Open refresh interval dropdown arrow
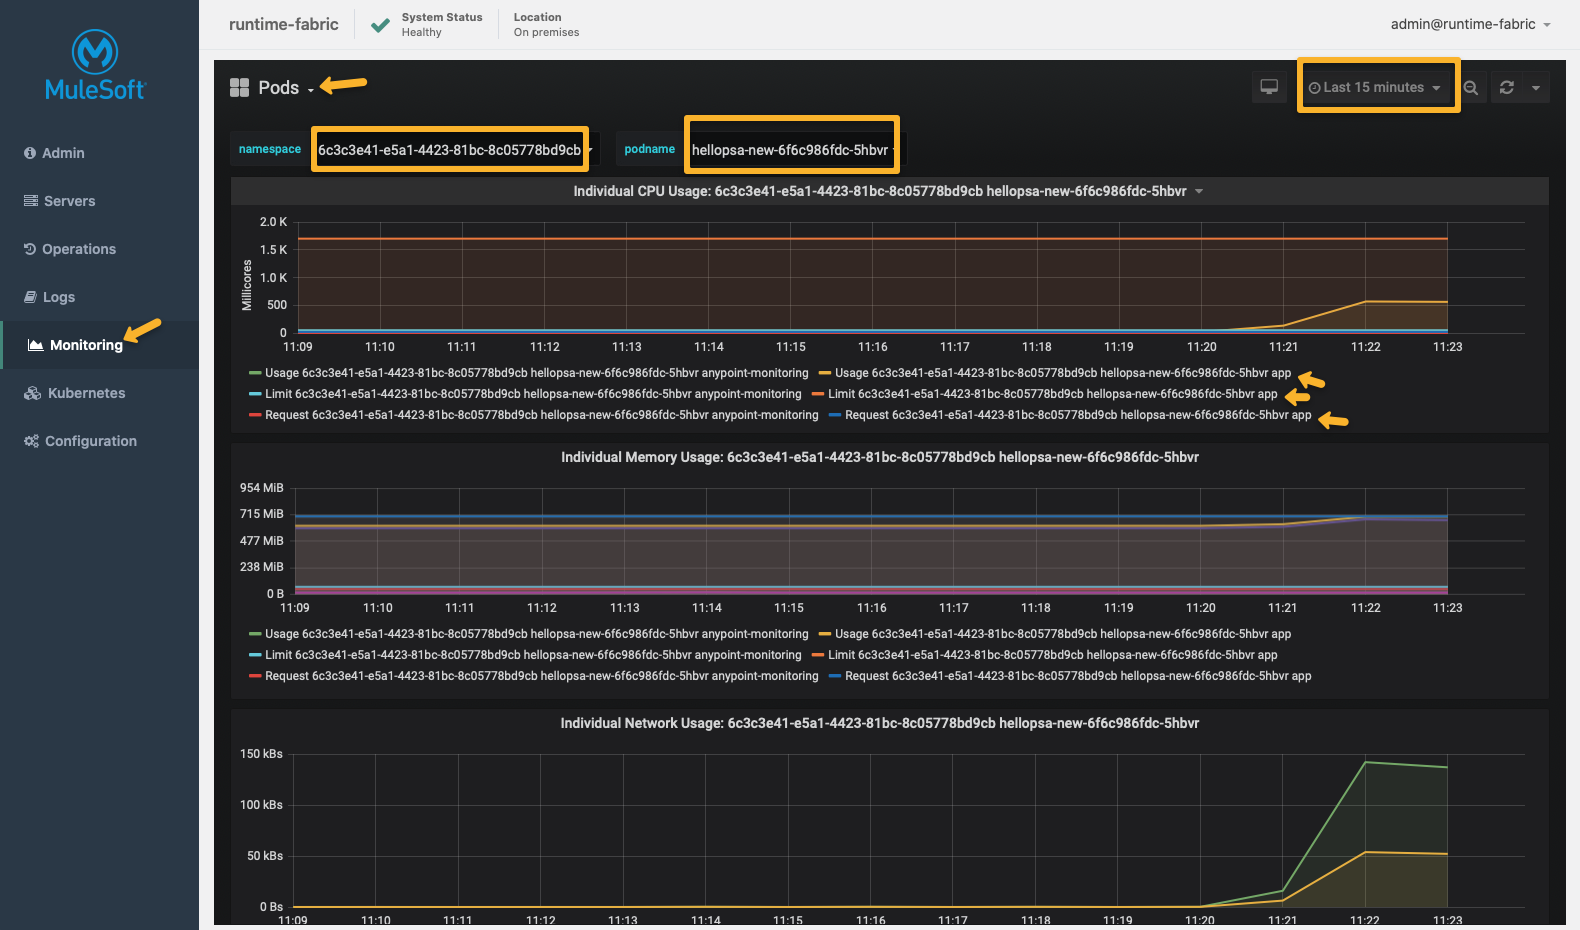Viewport: 1580px width, 930px height. tap(1536, 88)
